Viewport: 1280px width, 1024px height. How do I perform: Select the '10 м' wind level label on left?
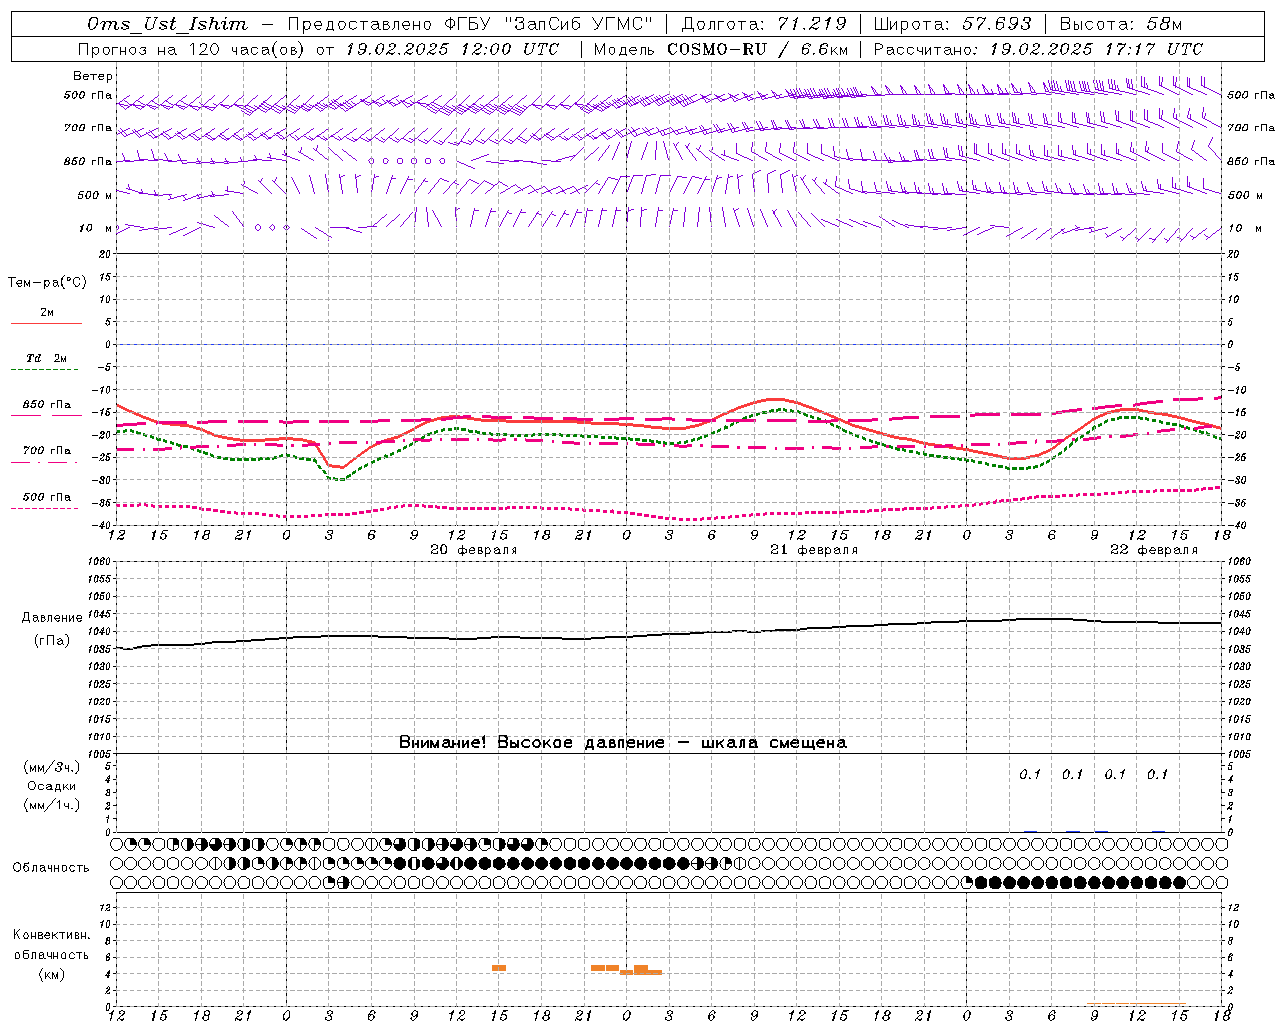coord(95,228)
